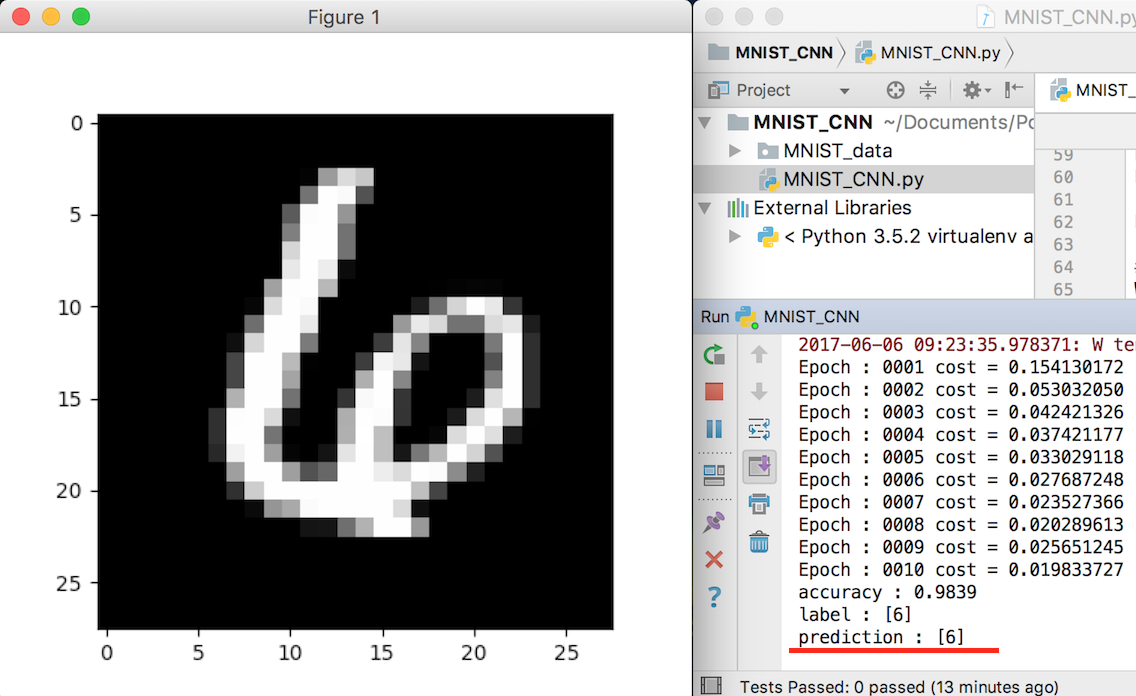The image size is (1136, 696).
Task: Click the MNIST_CNN run configuration tab
Action: click(798, 316)
